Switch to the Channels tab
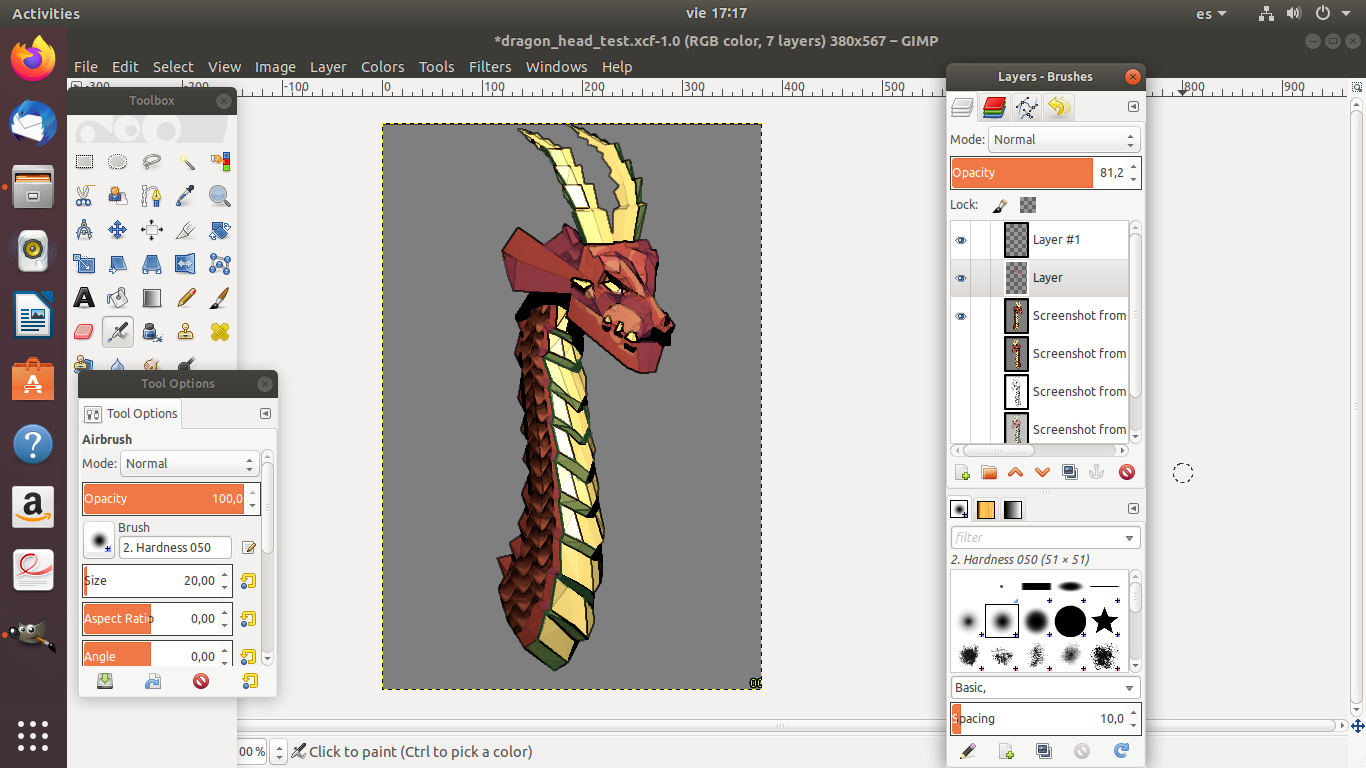This screenshot has width=1366, height=768. [994, 107]
